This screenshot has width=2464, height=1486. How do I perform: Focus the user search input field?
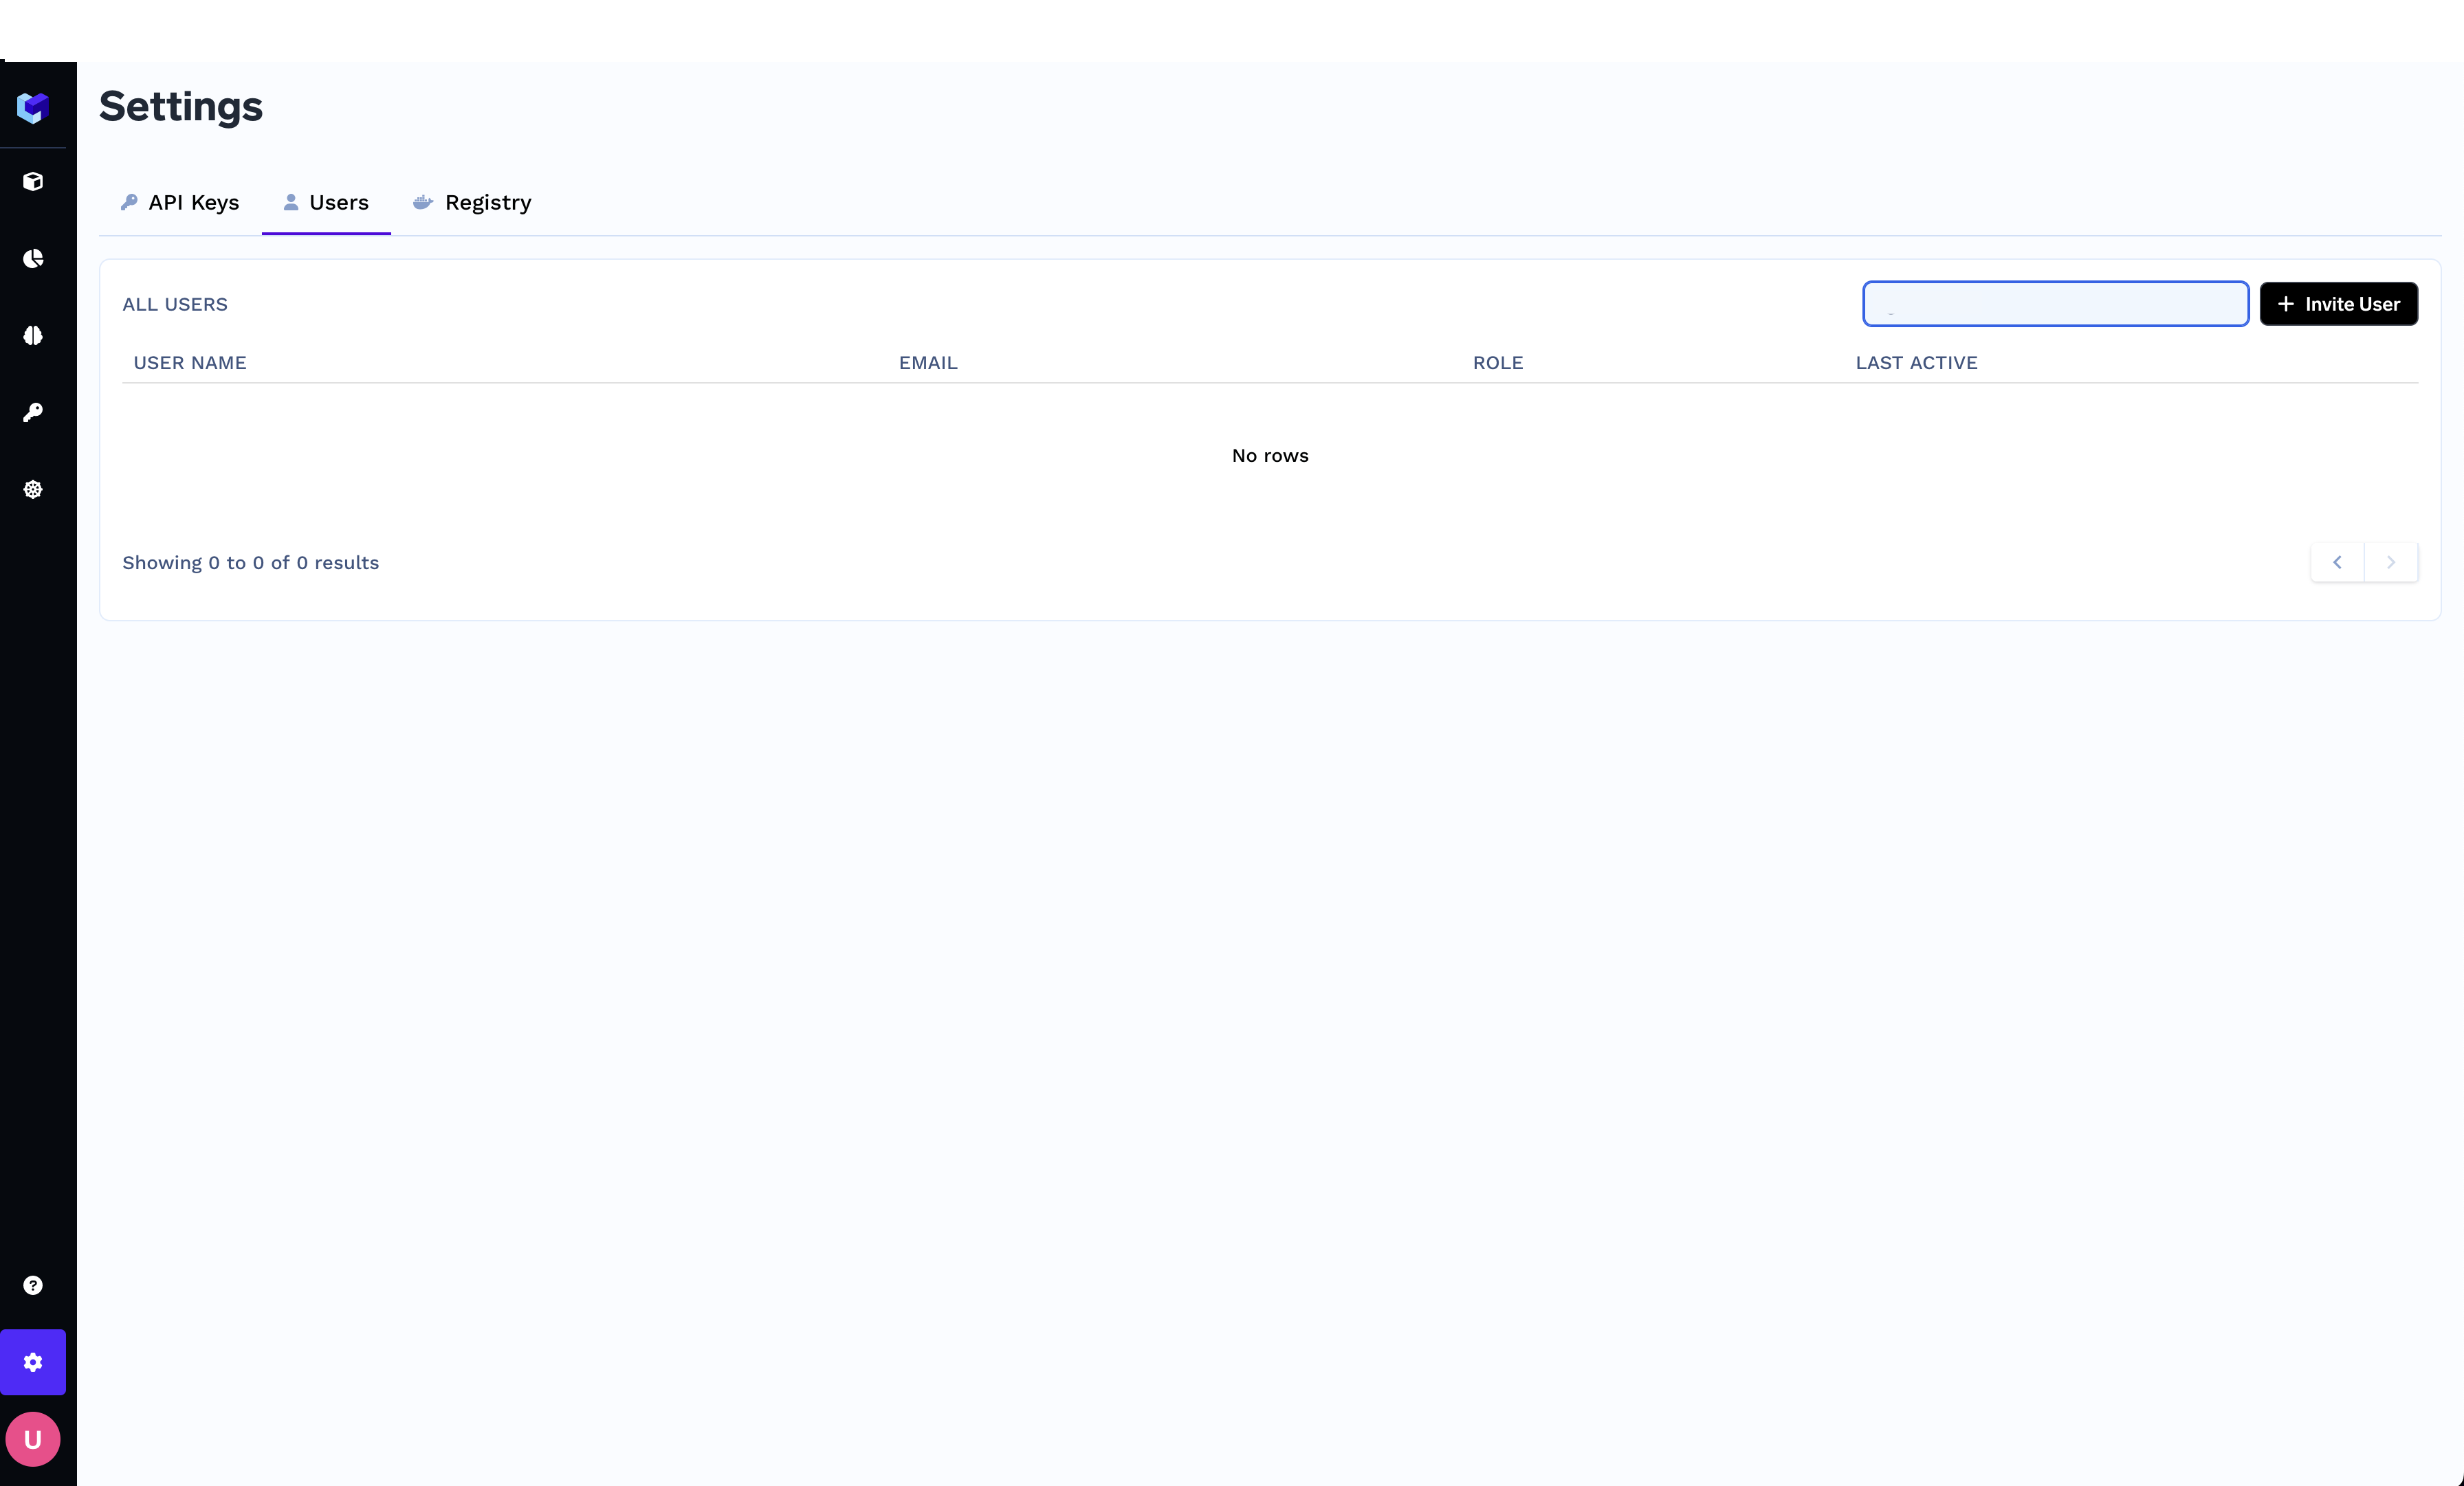[2055, 304]
